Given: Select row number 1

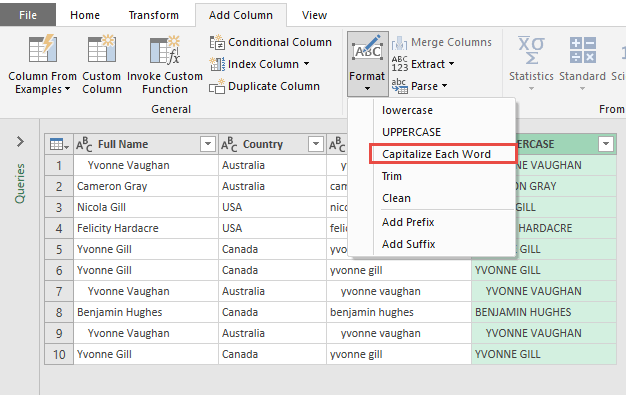Looking at the screenshot, I should click(59, 165).
